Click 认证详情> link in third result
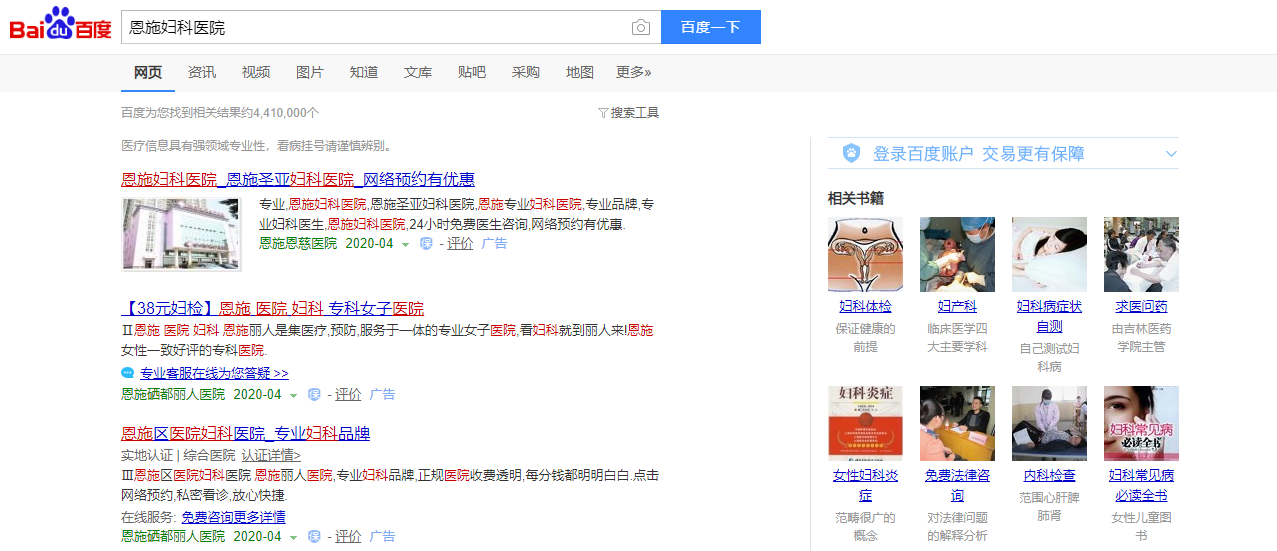Viewport: 1277px width, 551px height. 271,455
